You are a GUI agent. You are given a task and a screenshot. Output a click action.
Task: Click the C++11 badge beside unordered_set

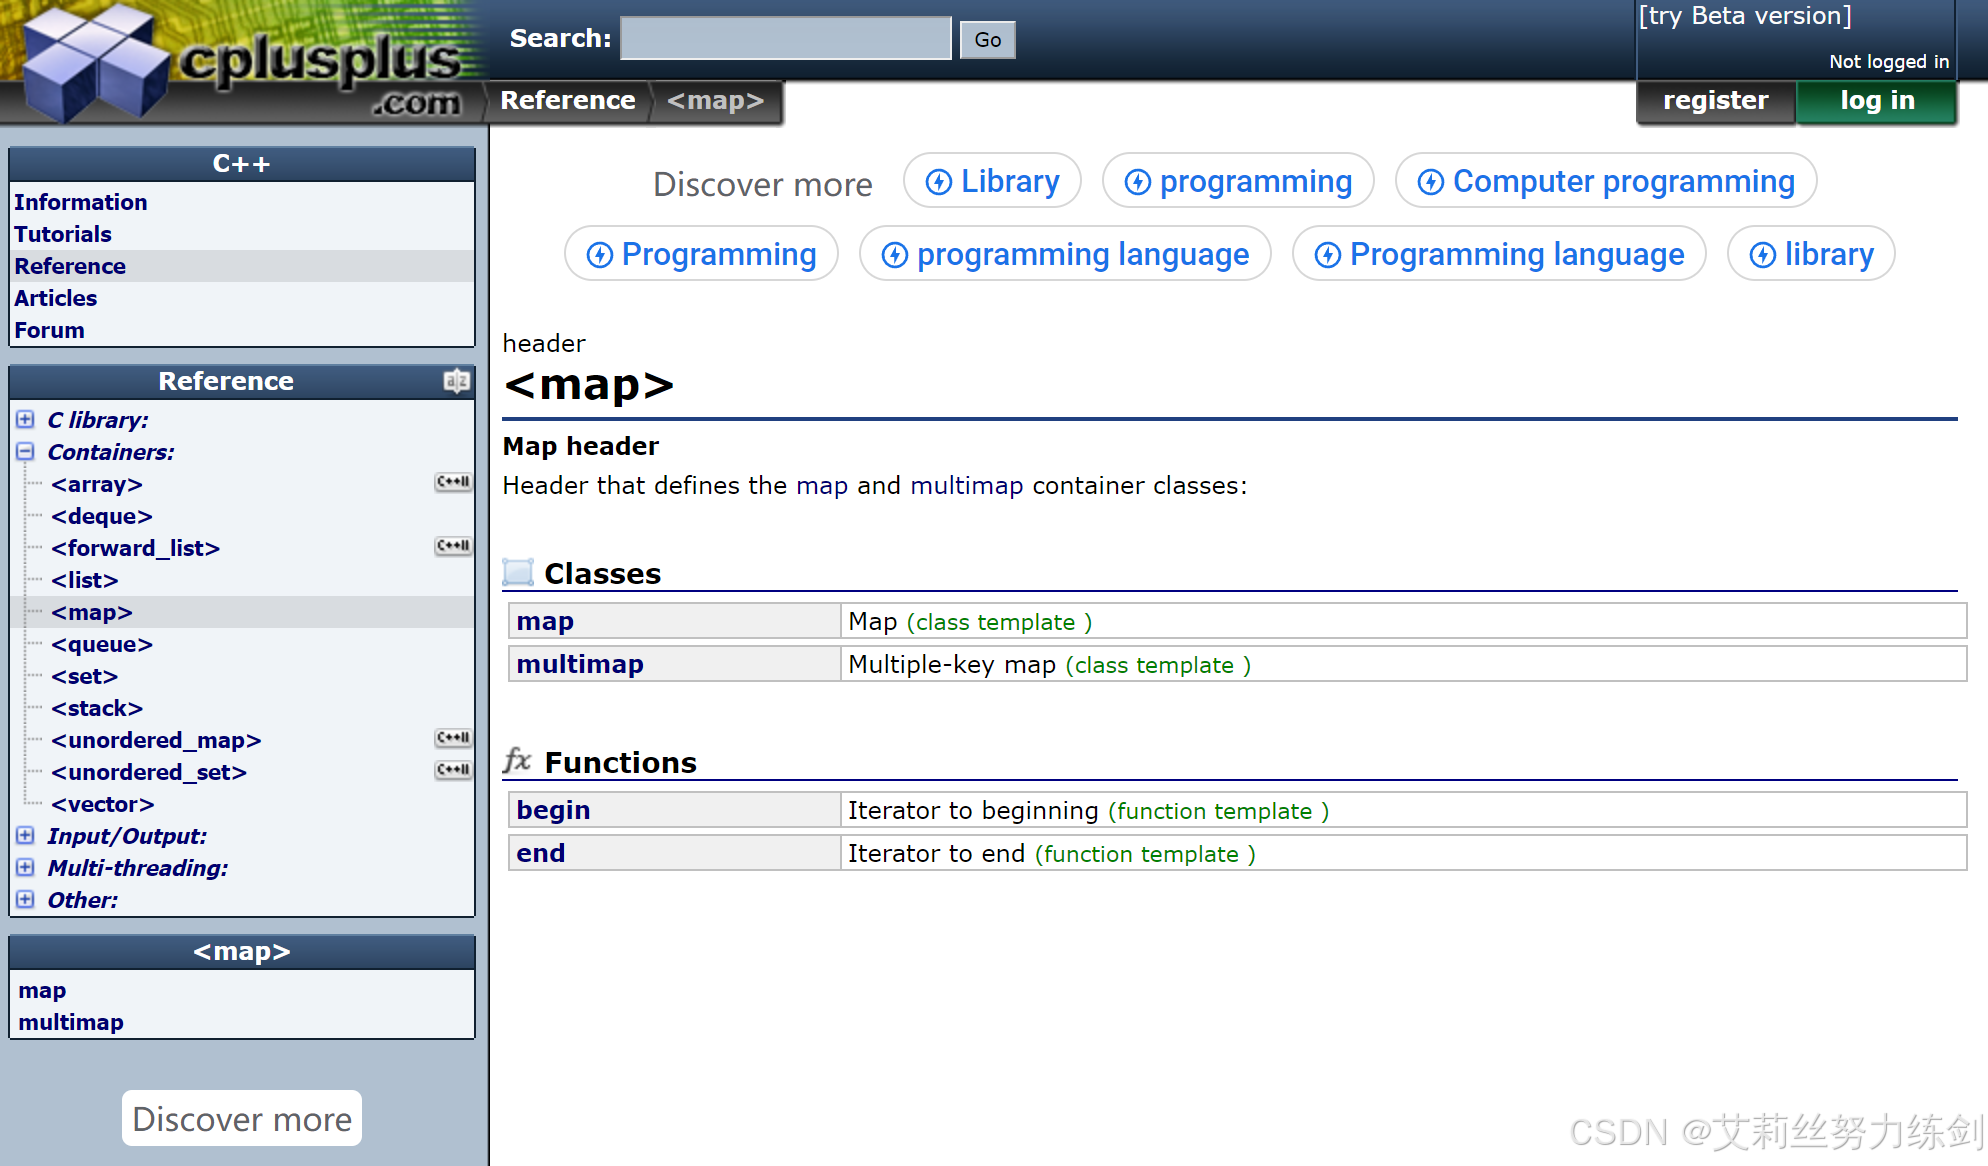[x=452, y=770]
